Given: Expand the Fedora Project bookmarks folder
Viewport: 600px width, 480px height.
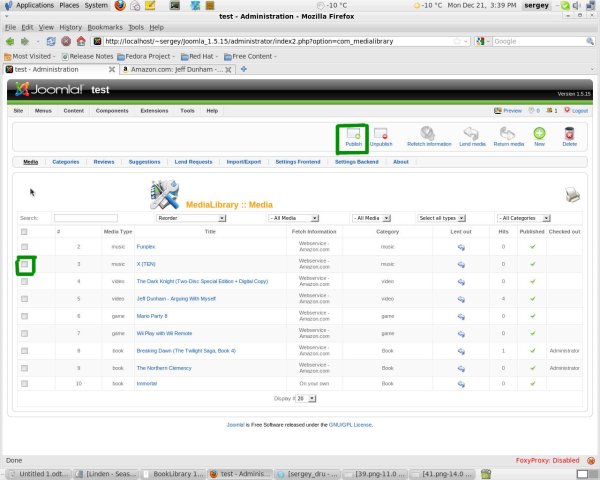Looking at the screenshot, I should click(146, 56).
